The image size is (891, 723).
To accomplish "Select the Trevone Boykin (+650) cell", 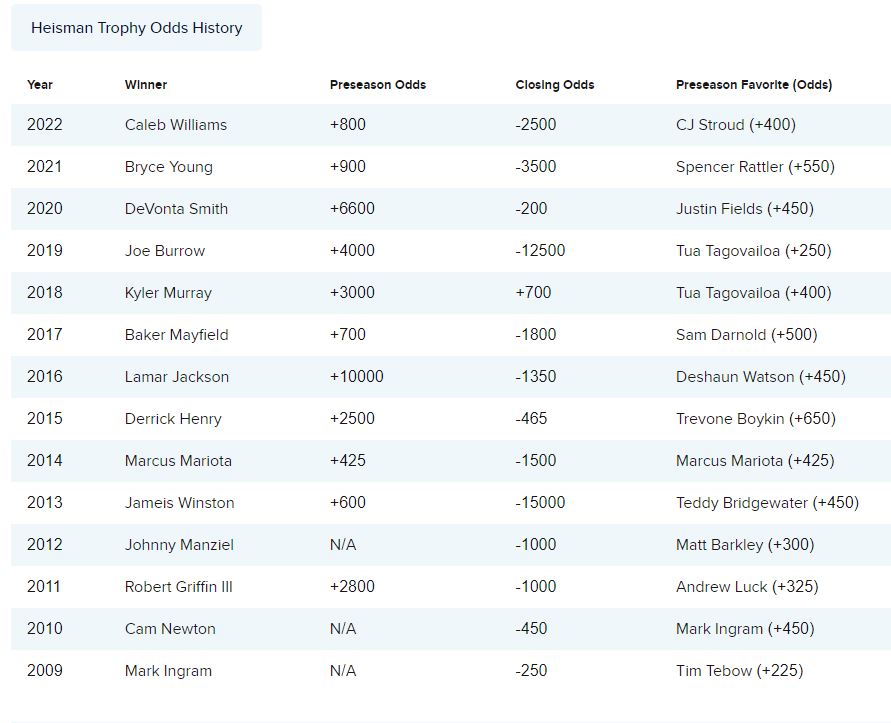I will point(756,419).
